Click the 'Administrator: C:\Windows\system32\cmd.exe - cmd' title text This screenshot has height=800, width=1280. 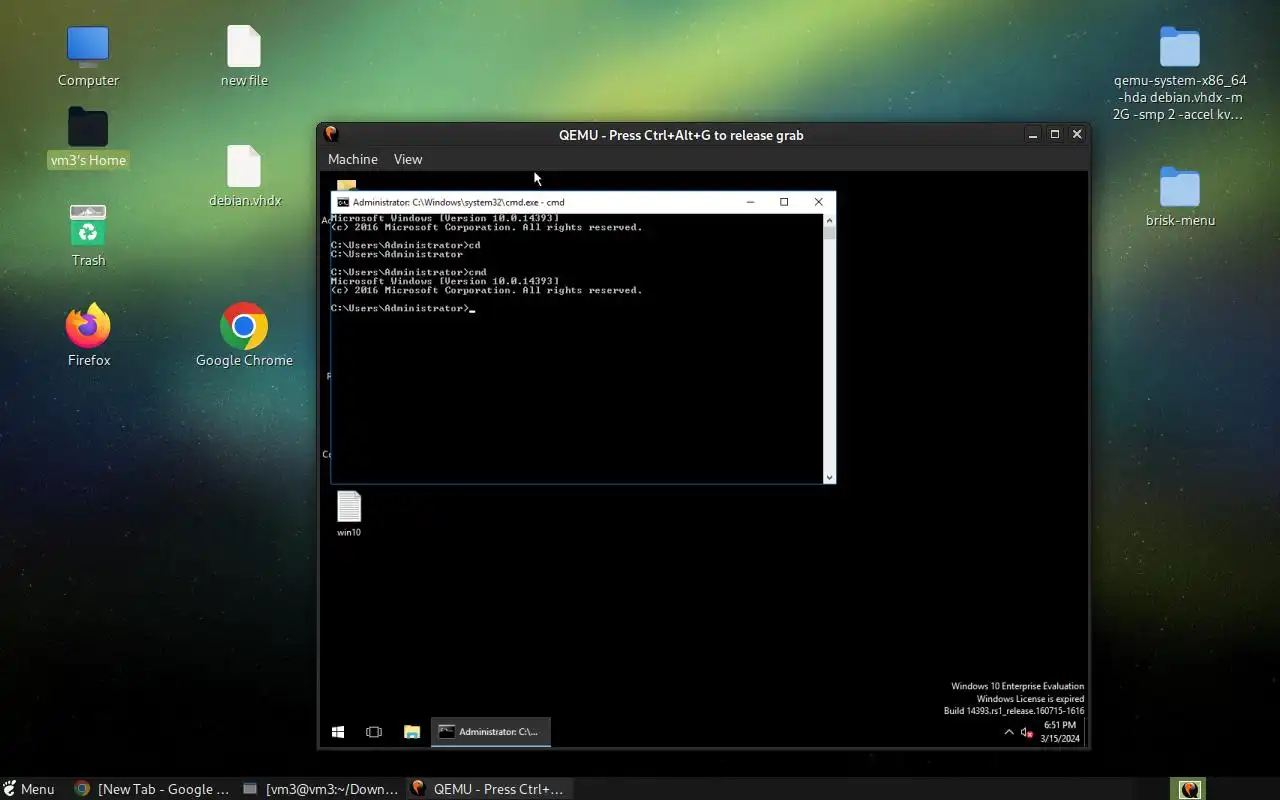[x=459, y=202]
